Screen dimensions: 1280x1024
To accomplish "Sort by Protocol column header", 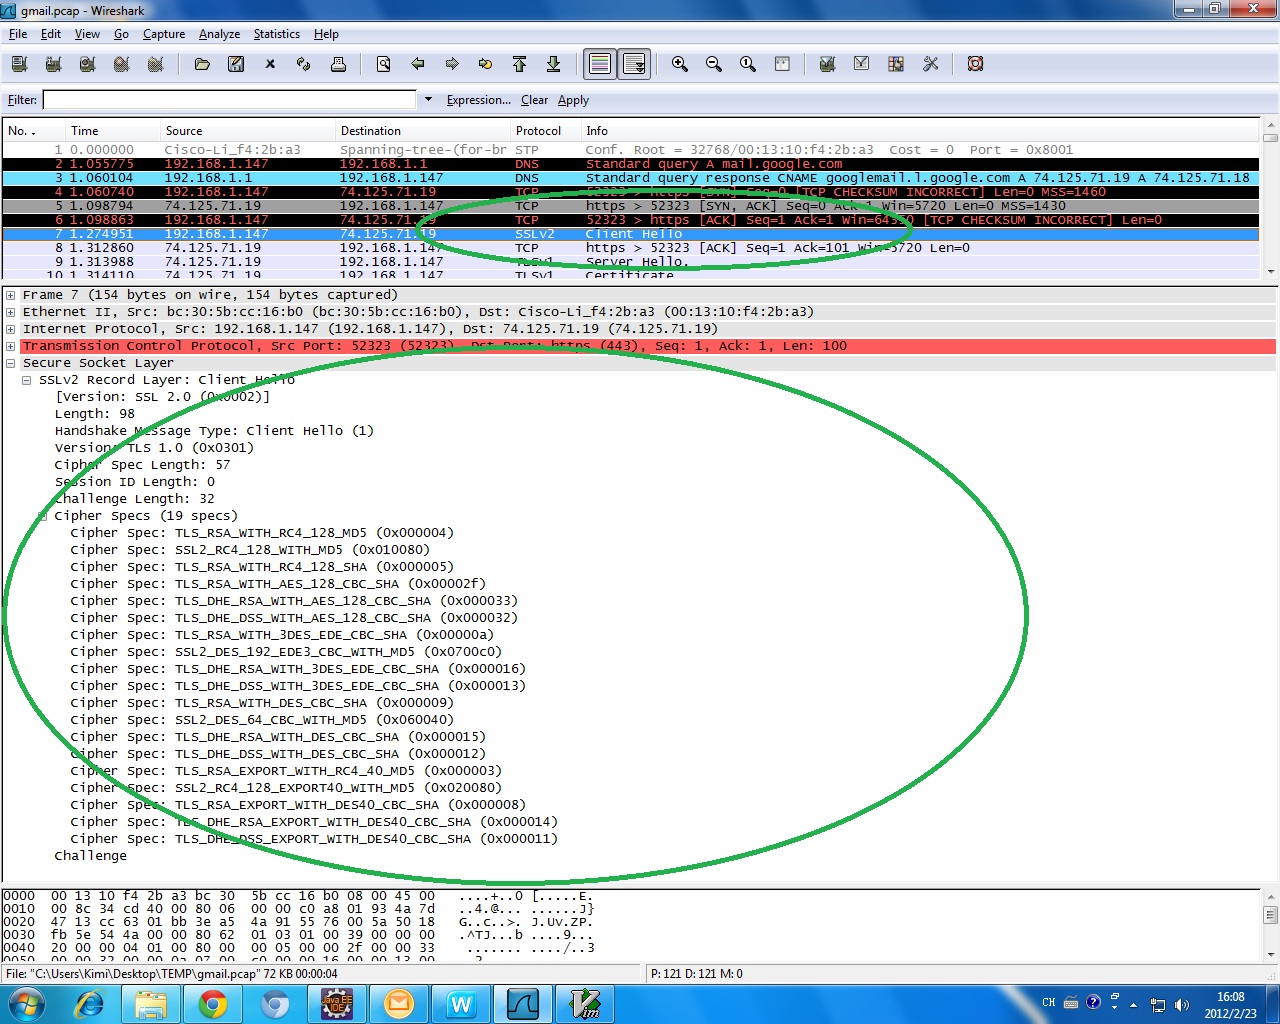I will (546, 131).
